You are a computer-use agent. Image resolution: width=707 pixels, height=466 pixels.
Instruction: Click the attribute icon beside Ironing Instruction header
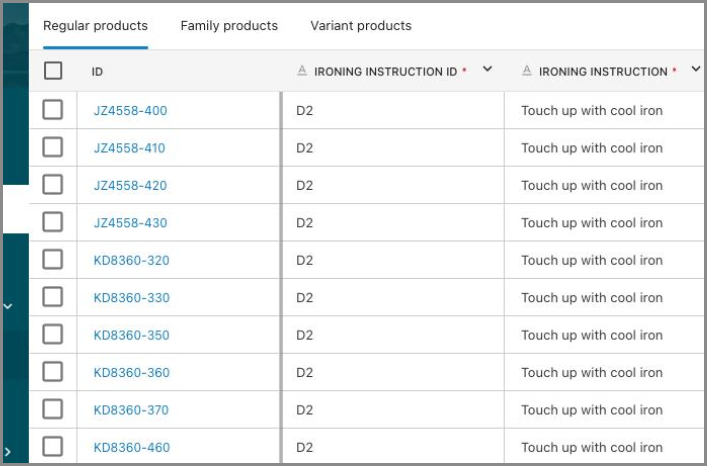pos(527,71)
